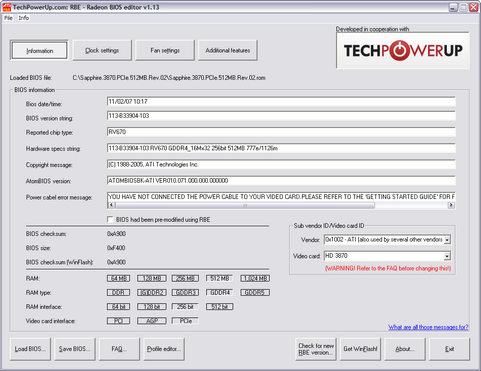The width and height of the screenshot is (481, 371).
Task: Click the Save BIOS button
Action: (75, 349)
